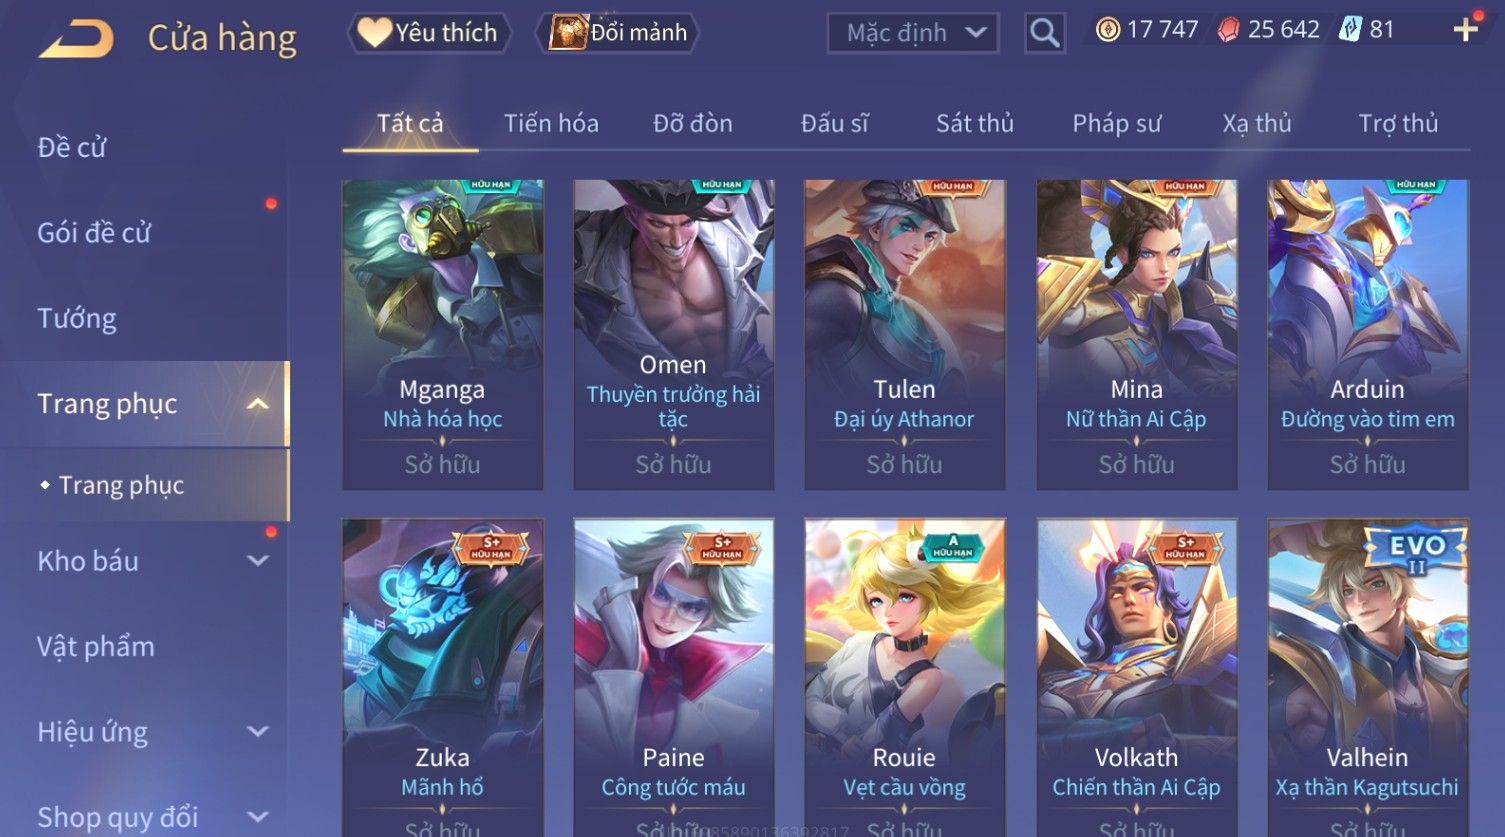Open the Valhein Xạ thần Kagutsuchi skin card
Screen dimensions: 1505x837
click(x=1368, y=677)
